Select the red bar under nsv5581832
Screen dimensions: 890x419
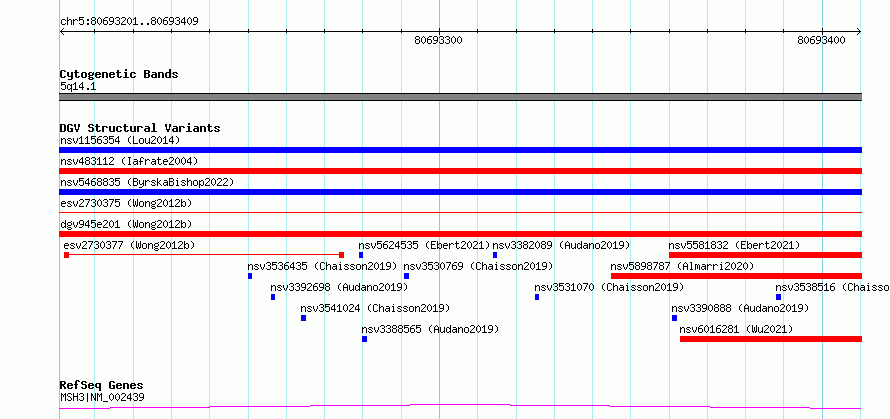(765, 255)
